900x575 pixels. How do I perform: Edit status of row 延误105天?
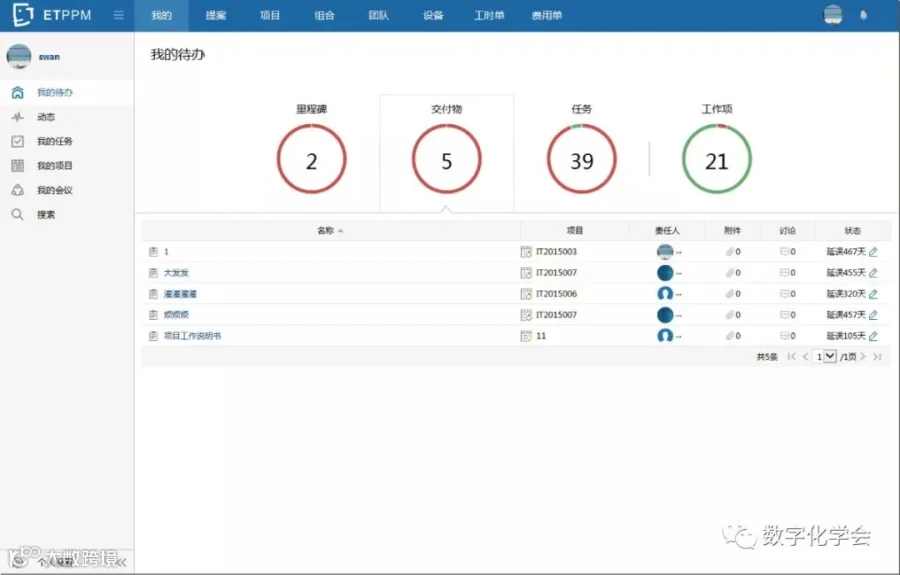pos(873,336)
